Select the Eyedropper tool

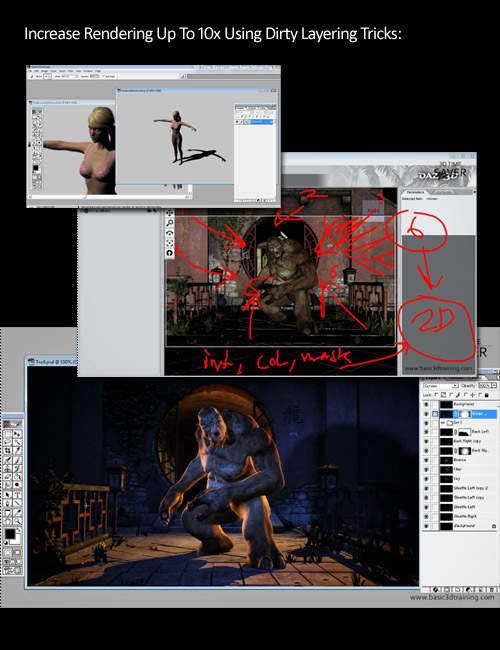(17, 513)
